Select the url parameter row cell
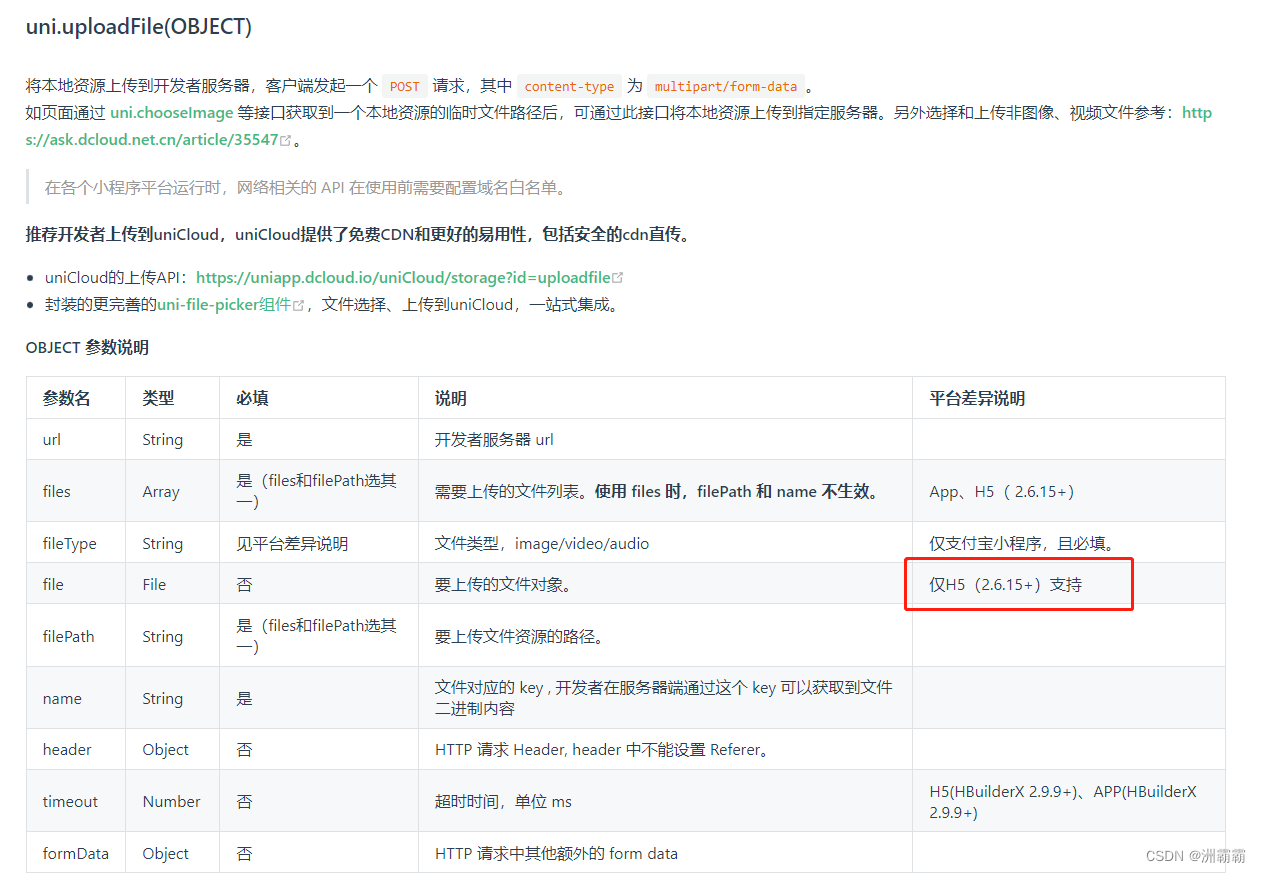The width and height of the screenshot is (1261, 873). 51,439
